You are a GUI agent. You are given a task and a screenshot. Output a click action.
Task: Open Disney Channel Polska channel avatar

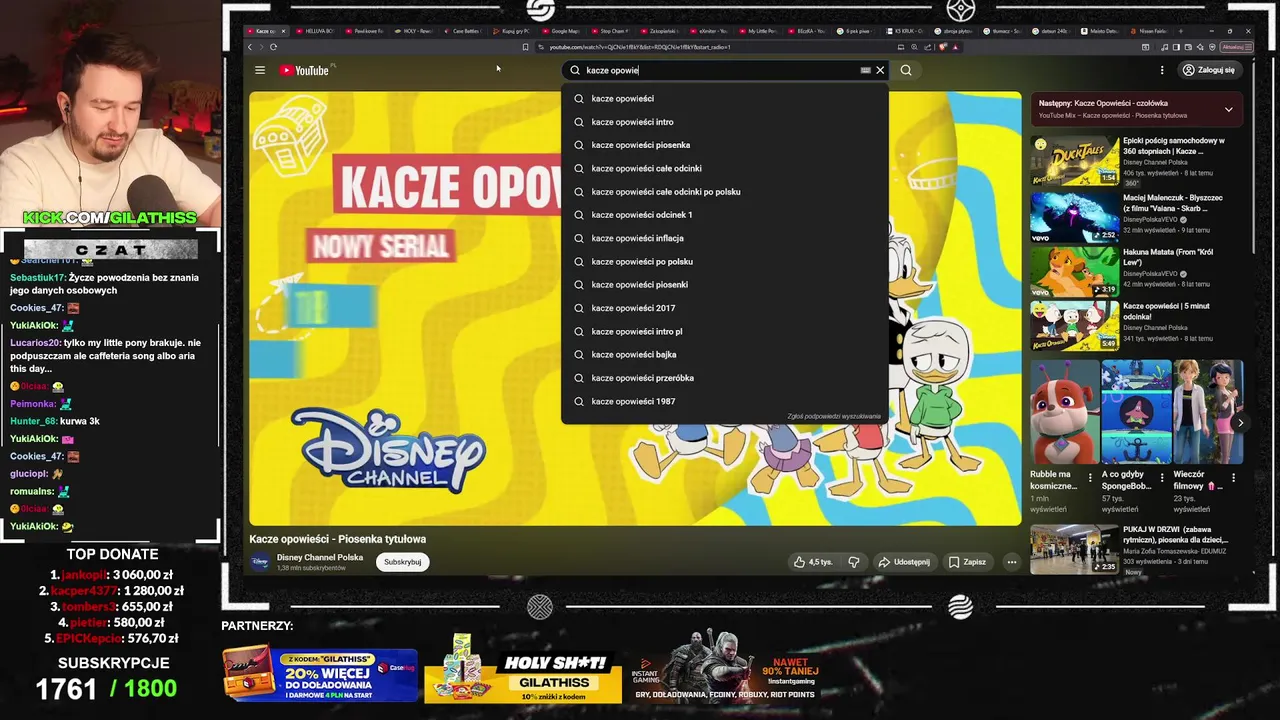point(260,562)
